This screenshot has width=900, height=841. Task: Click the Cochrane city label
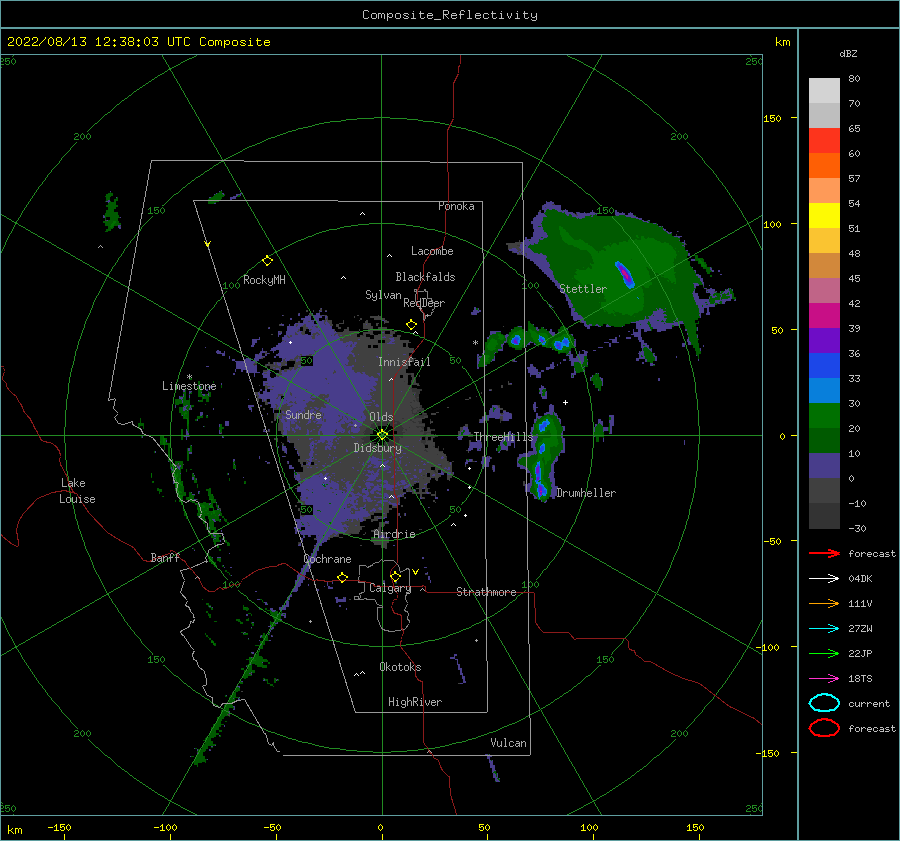click(x=327, y=559)
